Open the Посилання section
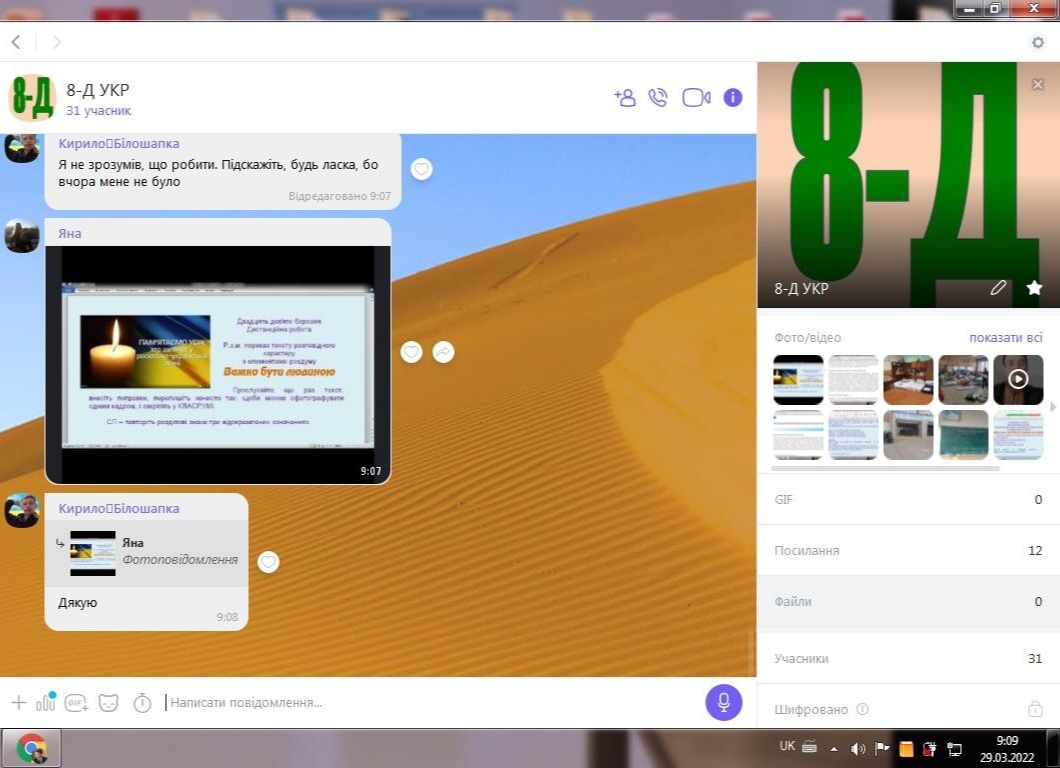 point(909,550)
